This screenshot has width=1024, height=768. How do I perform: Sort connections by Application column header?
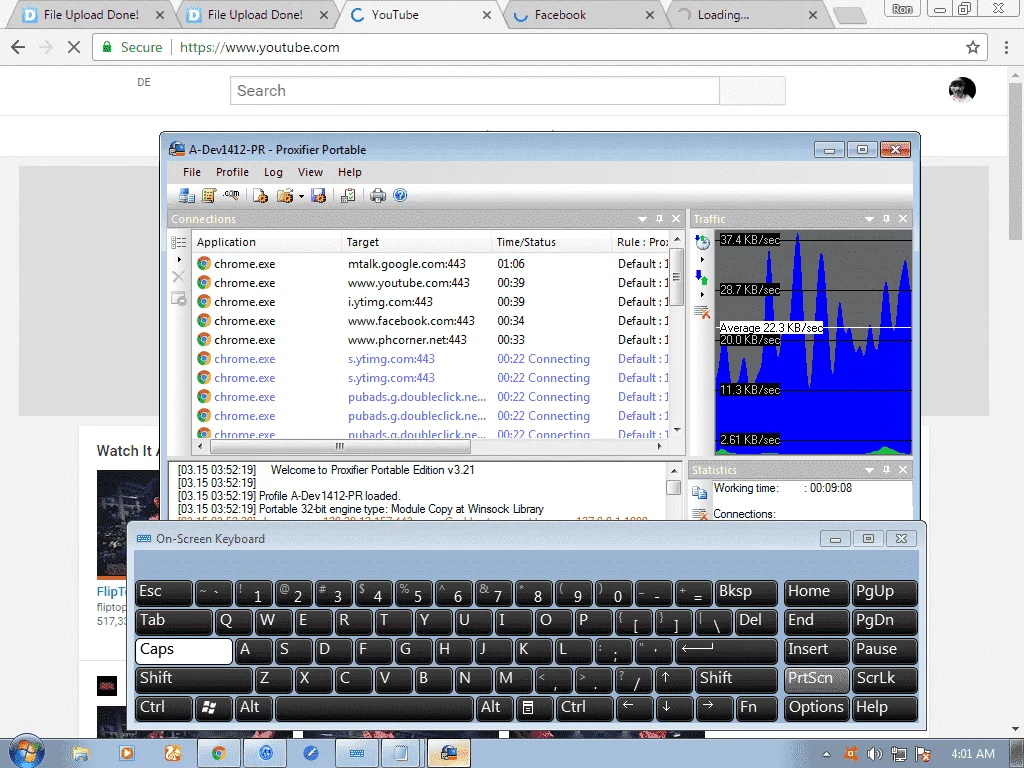click(x=266, y=242)
